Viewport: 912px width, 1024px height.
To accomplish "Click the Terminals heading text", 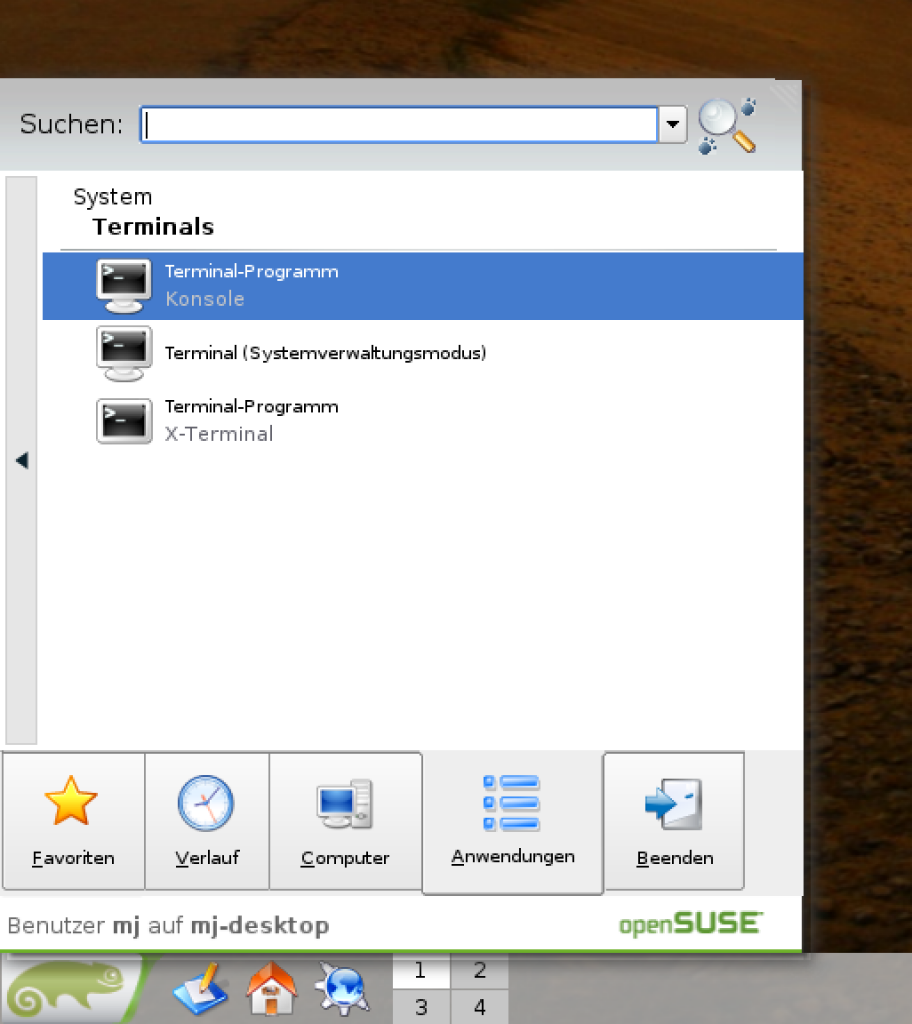I will (x=154, y=227).
